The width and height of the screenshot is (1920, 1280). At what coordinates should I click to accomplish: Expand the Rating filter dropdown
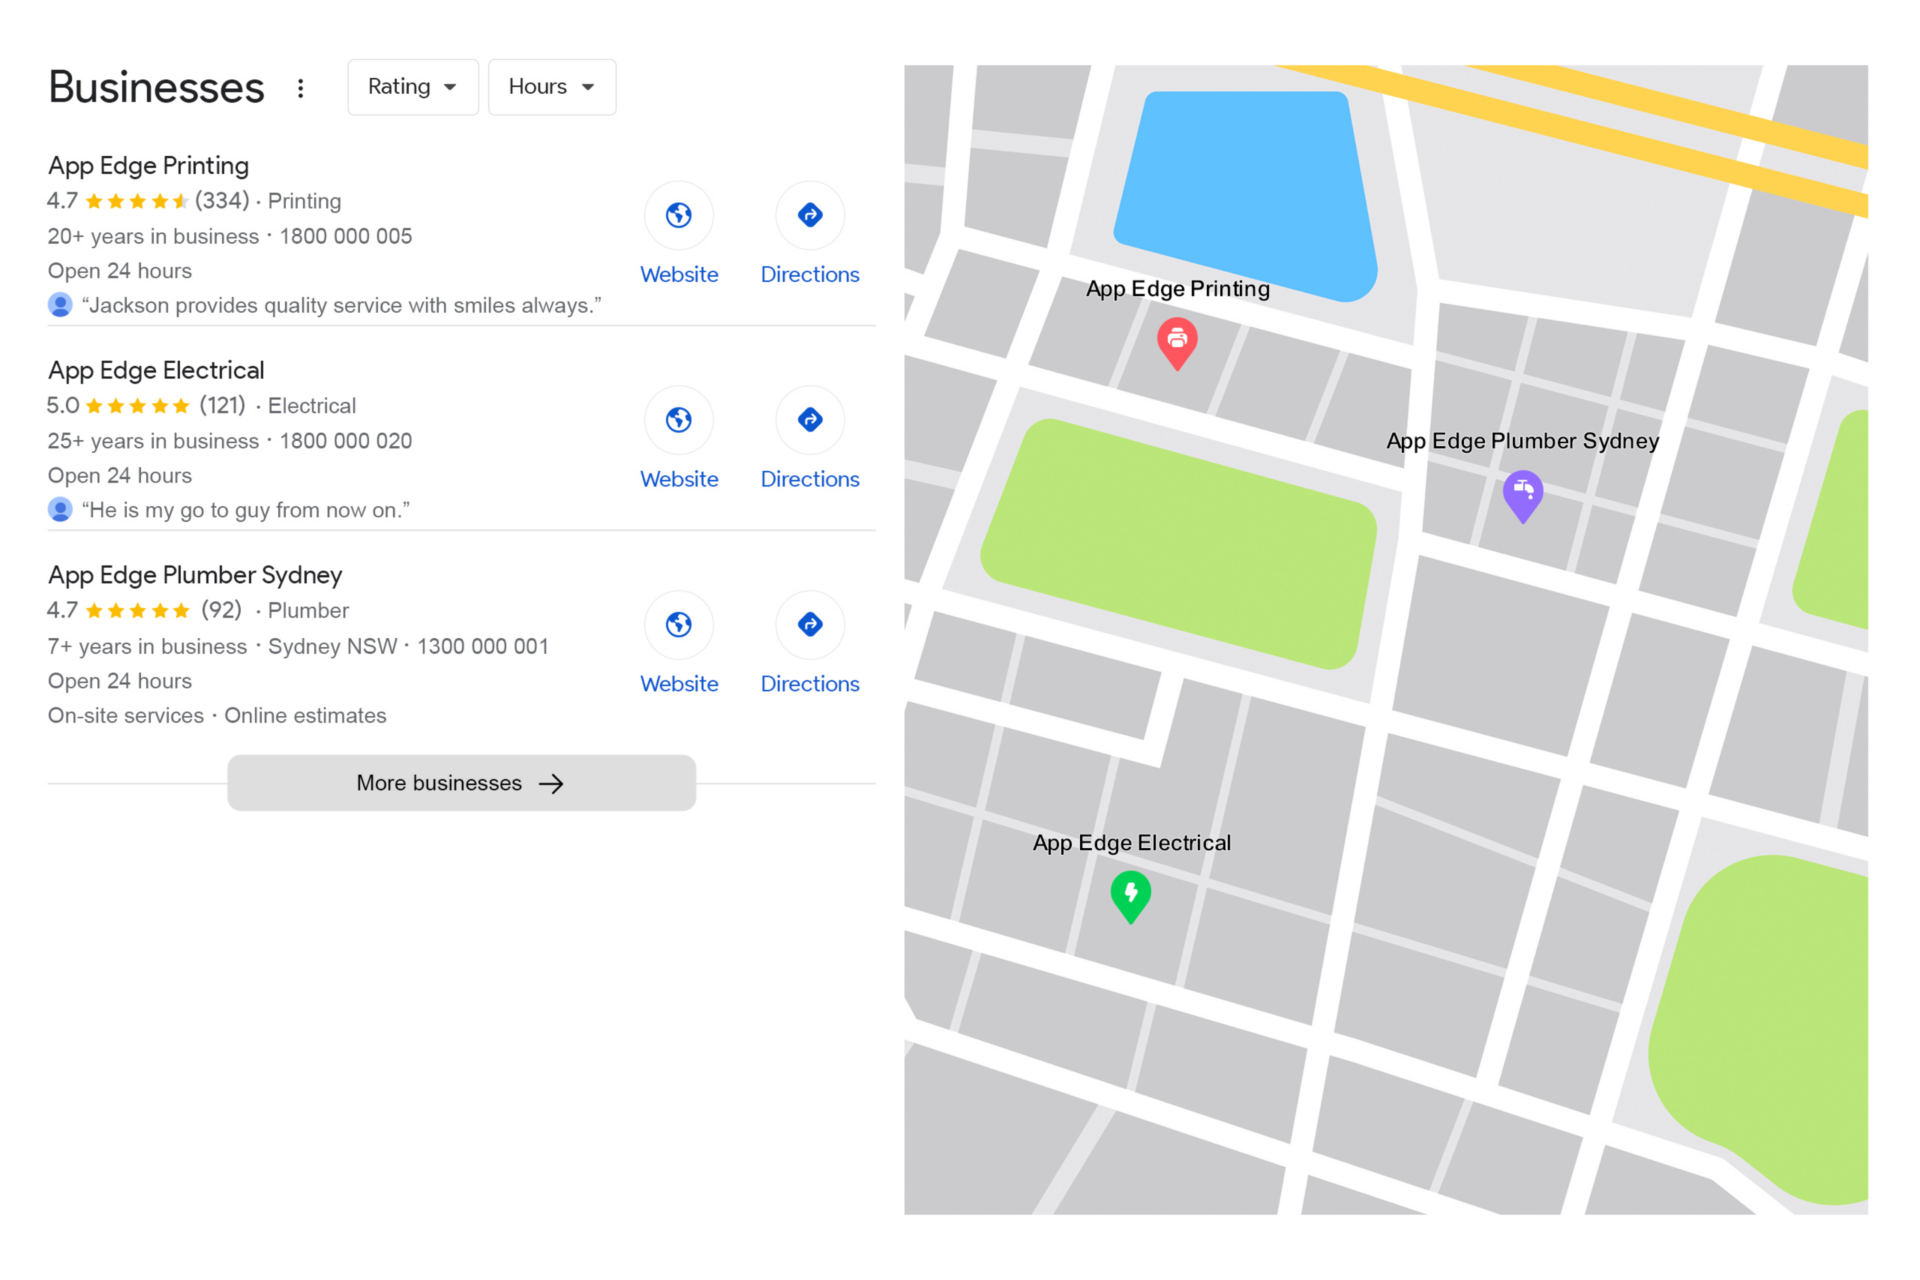(x=412, y=87)
